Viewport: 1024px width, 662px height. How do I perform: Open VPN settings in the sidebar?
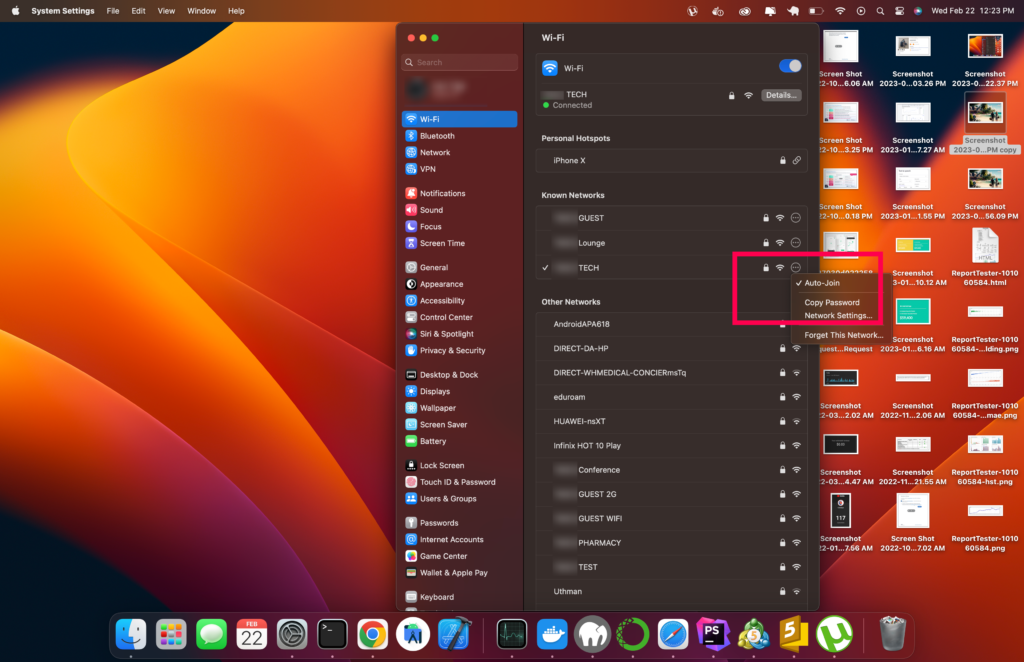tap(460, 168)
